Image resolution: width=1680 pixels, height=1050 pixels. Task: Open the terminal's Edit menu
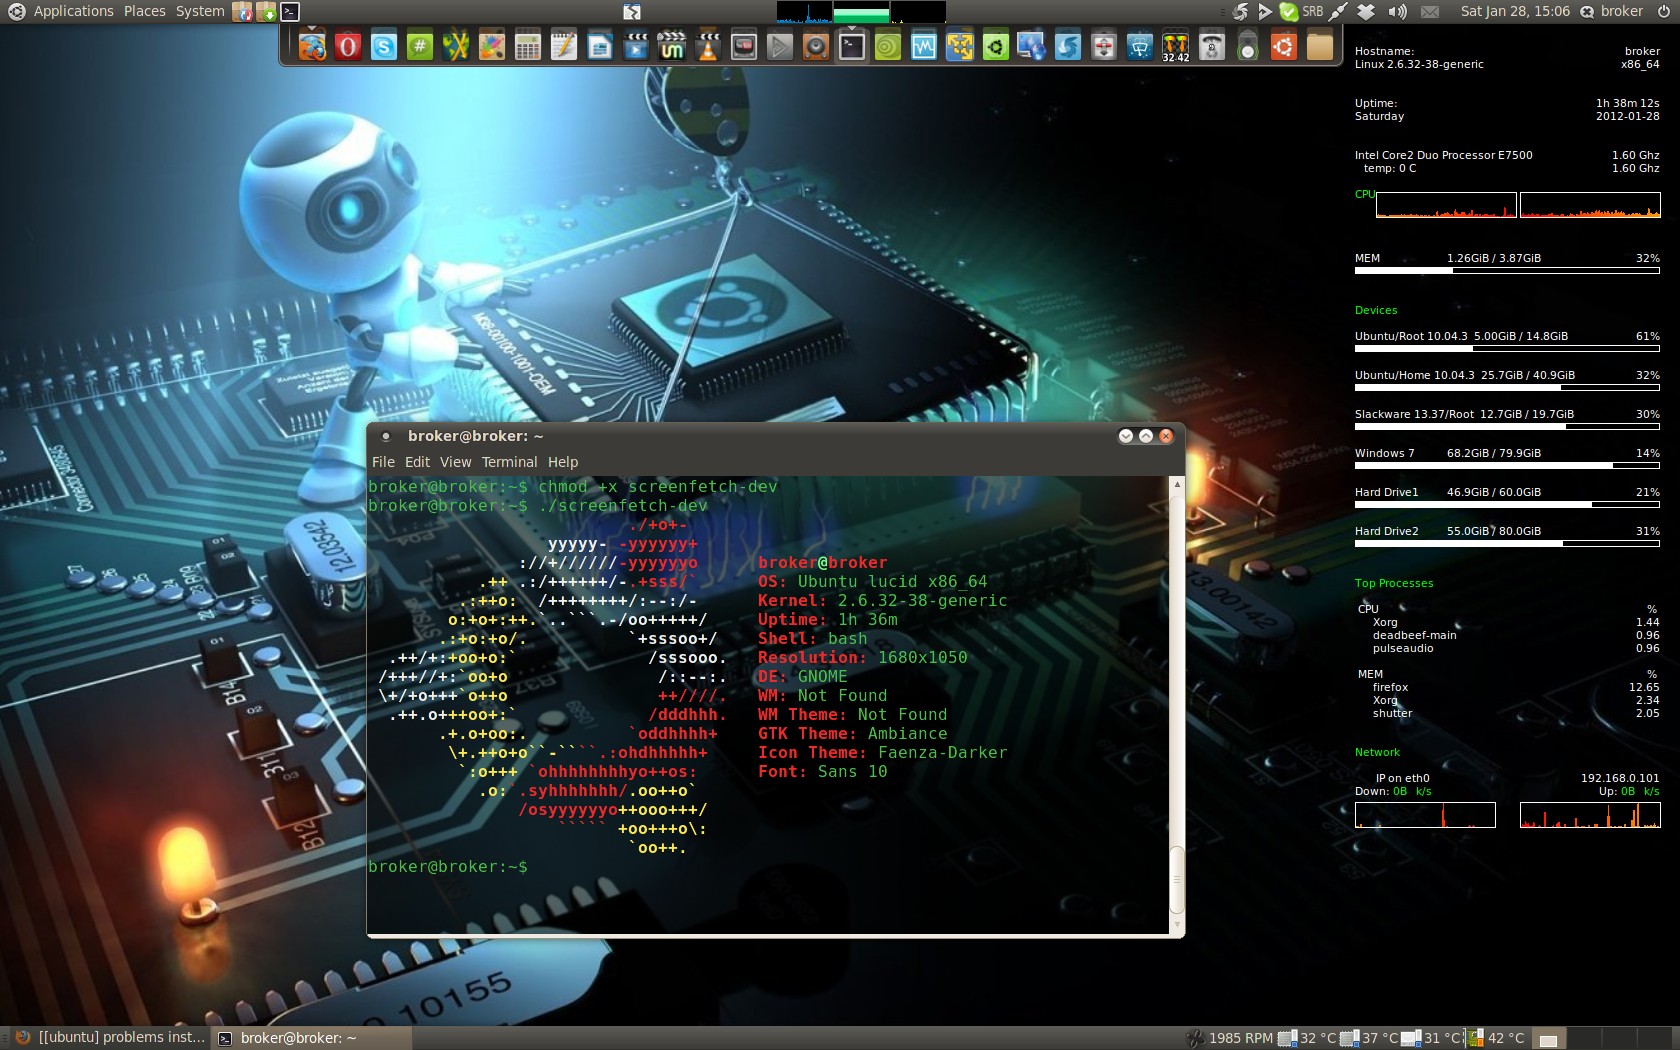417,462
